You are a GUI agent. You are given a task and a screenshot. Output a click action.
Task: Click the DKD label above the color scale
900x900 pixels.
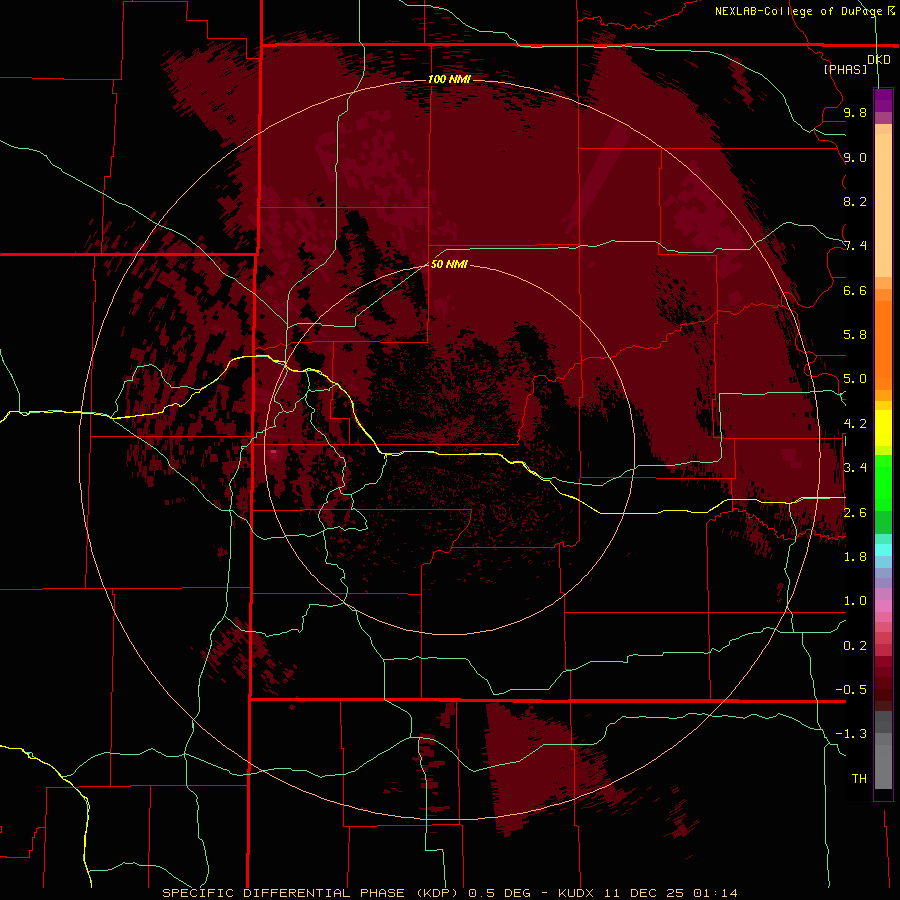coord(879,59)
